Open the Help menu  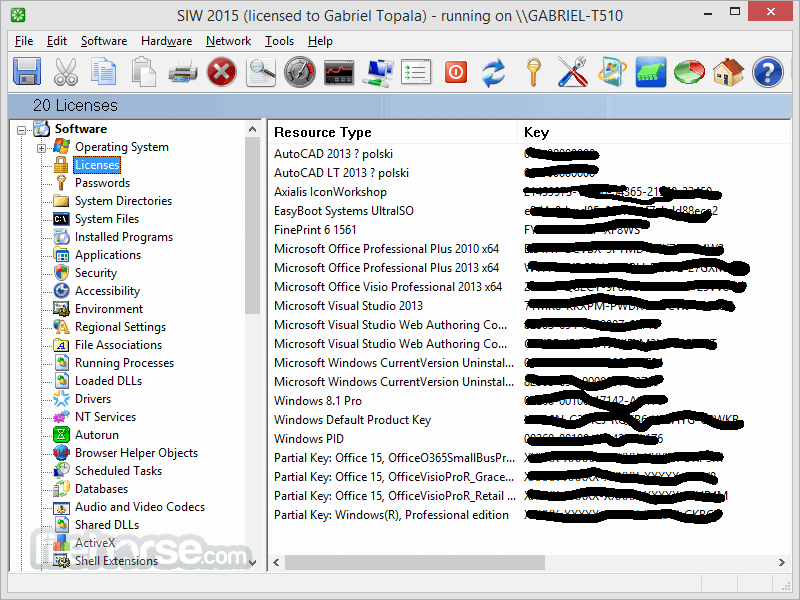click(320, 41)
